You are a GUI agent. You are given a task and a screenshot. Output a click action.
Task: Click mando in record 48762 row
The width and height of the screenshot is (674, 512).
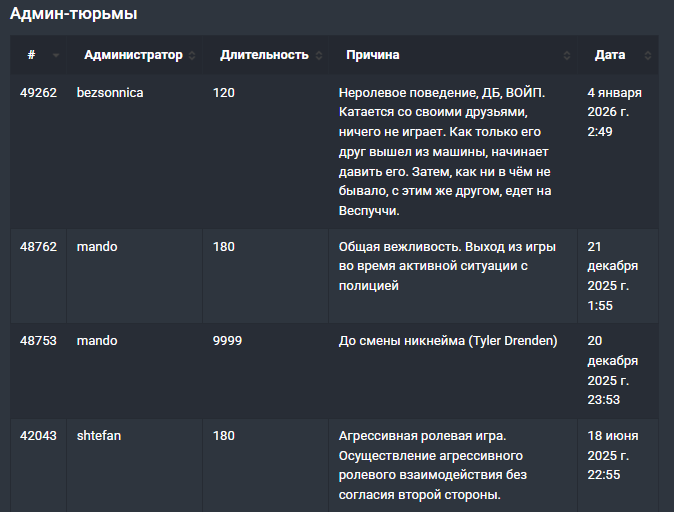97,247
